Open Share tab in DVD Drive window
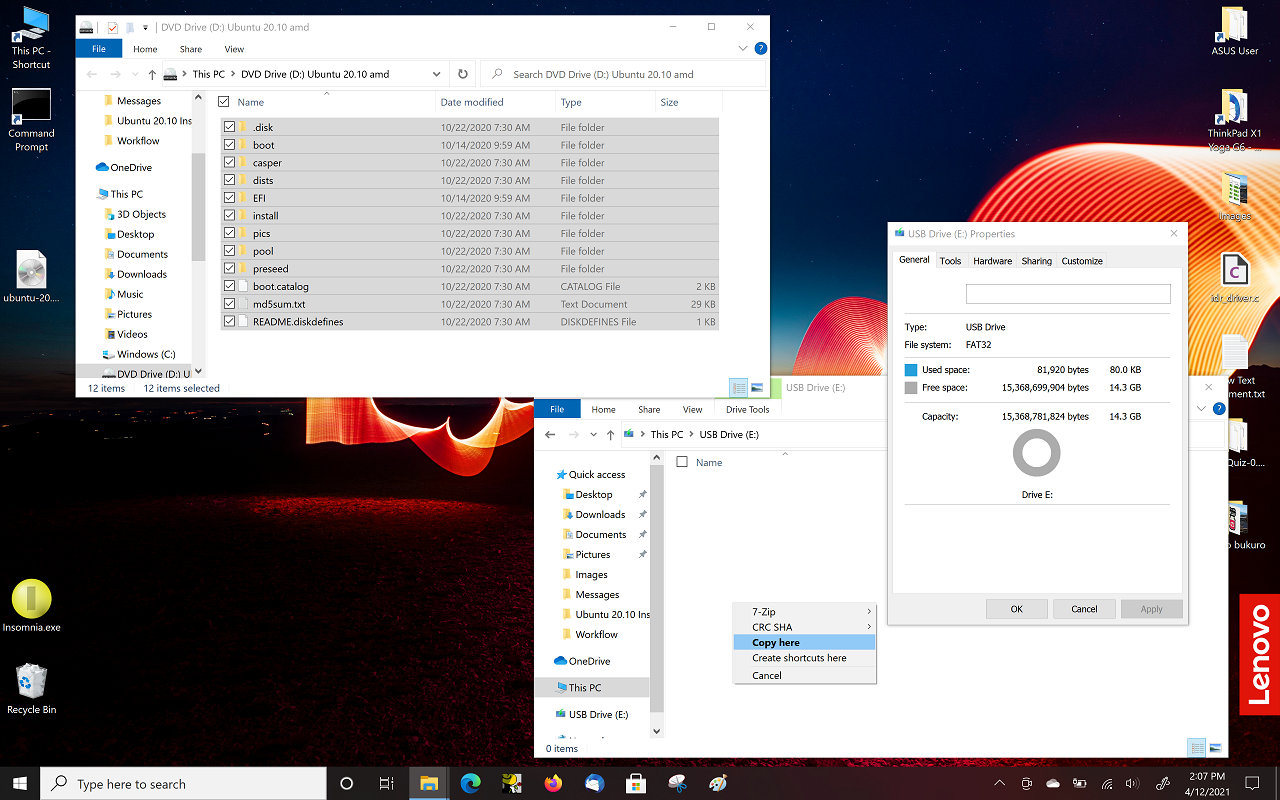1280x800 pixels. [191, 49]
